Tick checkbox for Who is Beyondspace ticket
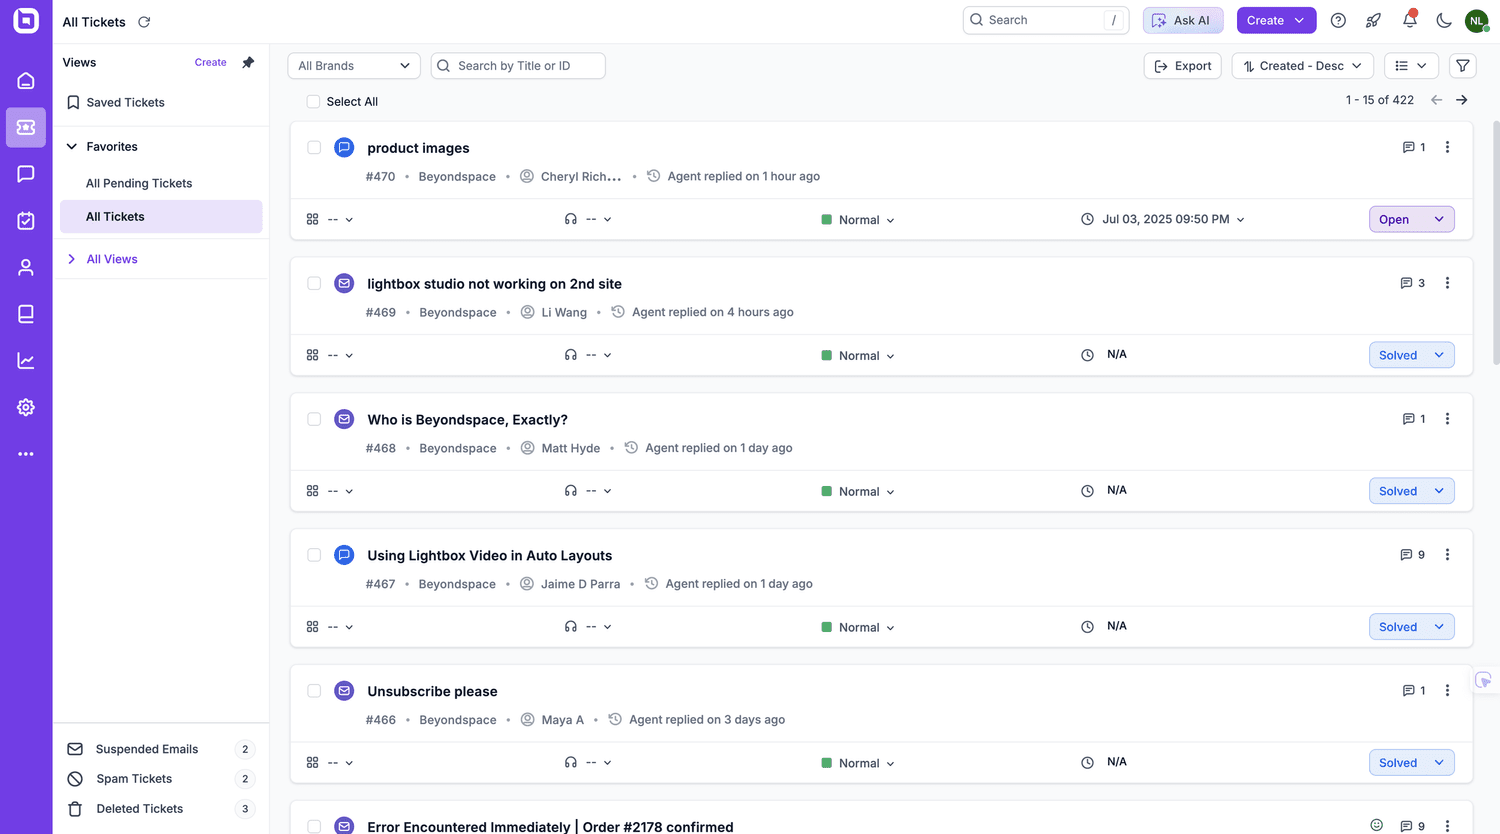 click(x=314, y=420)
